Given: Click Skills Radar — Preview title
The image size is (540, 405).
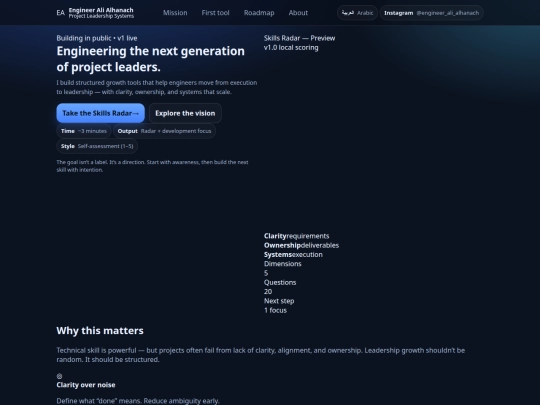Looking at the screenshot, I should click(299, 38).
